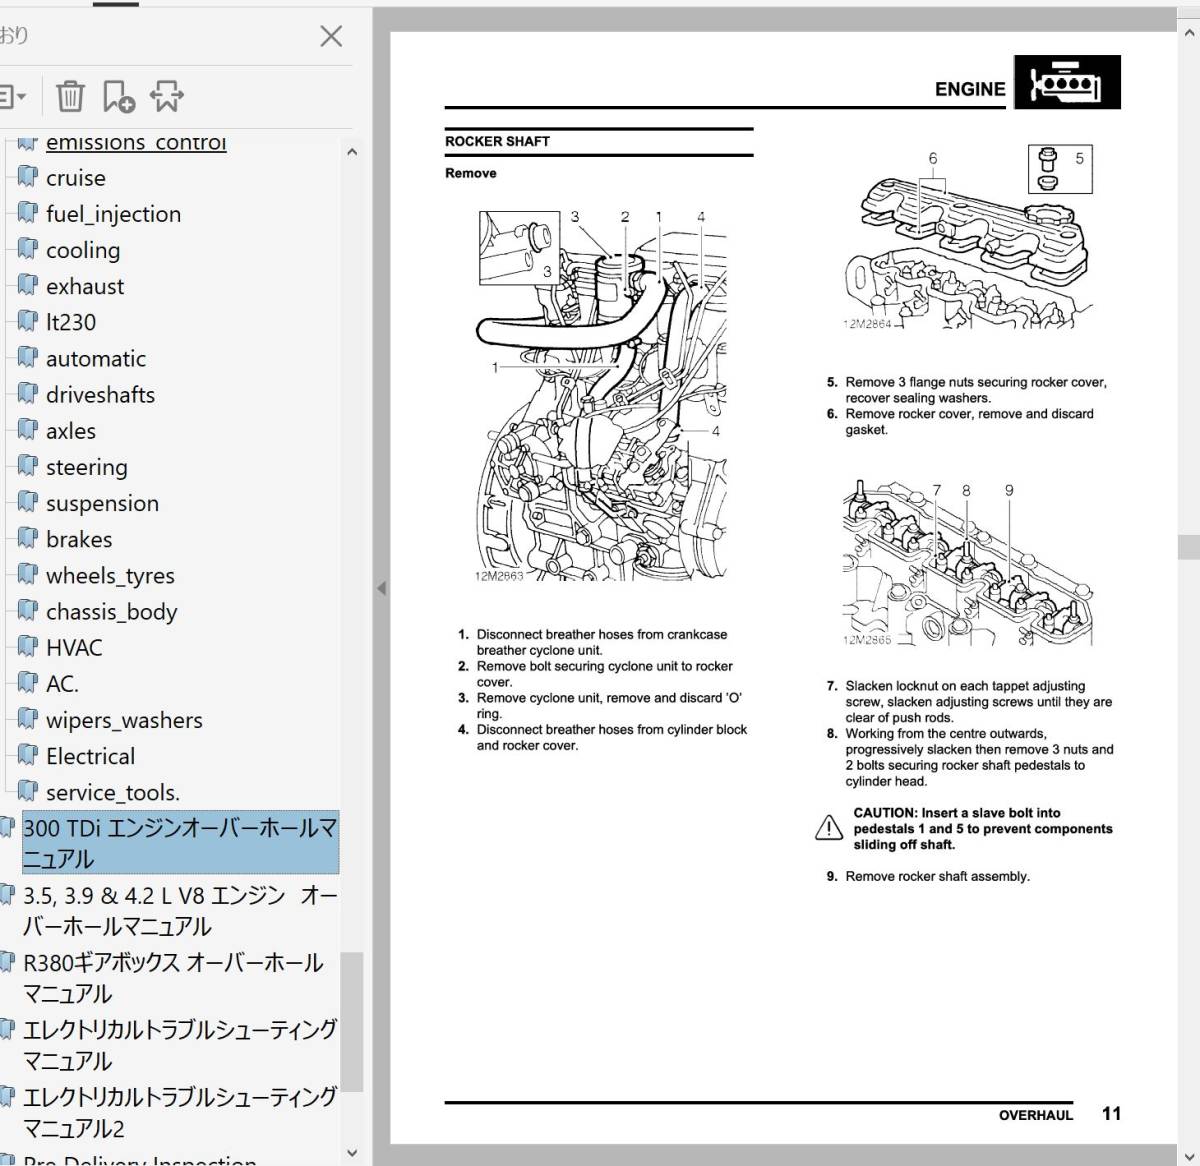This screenshot has width=1200, height=1166.
Task: Click the axles bookmark ribbon icon
Action: 28,430
